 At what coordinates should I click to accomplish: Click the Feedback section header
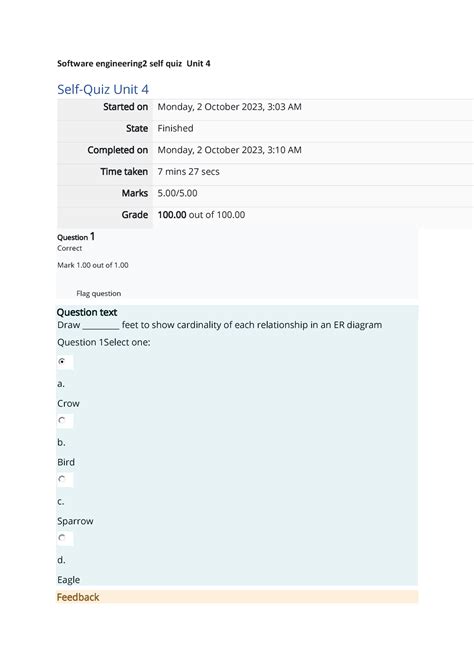(78, 597)
